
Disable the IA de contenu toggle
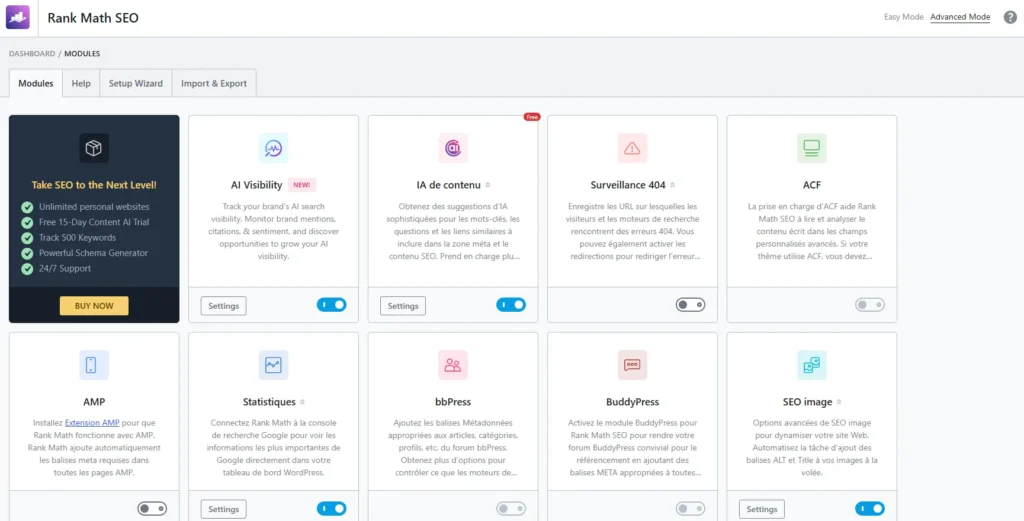[511, 305]
